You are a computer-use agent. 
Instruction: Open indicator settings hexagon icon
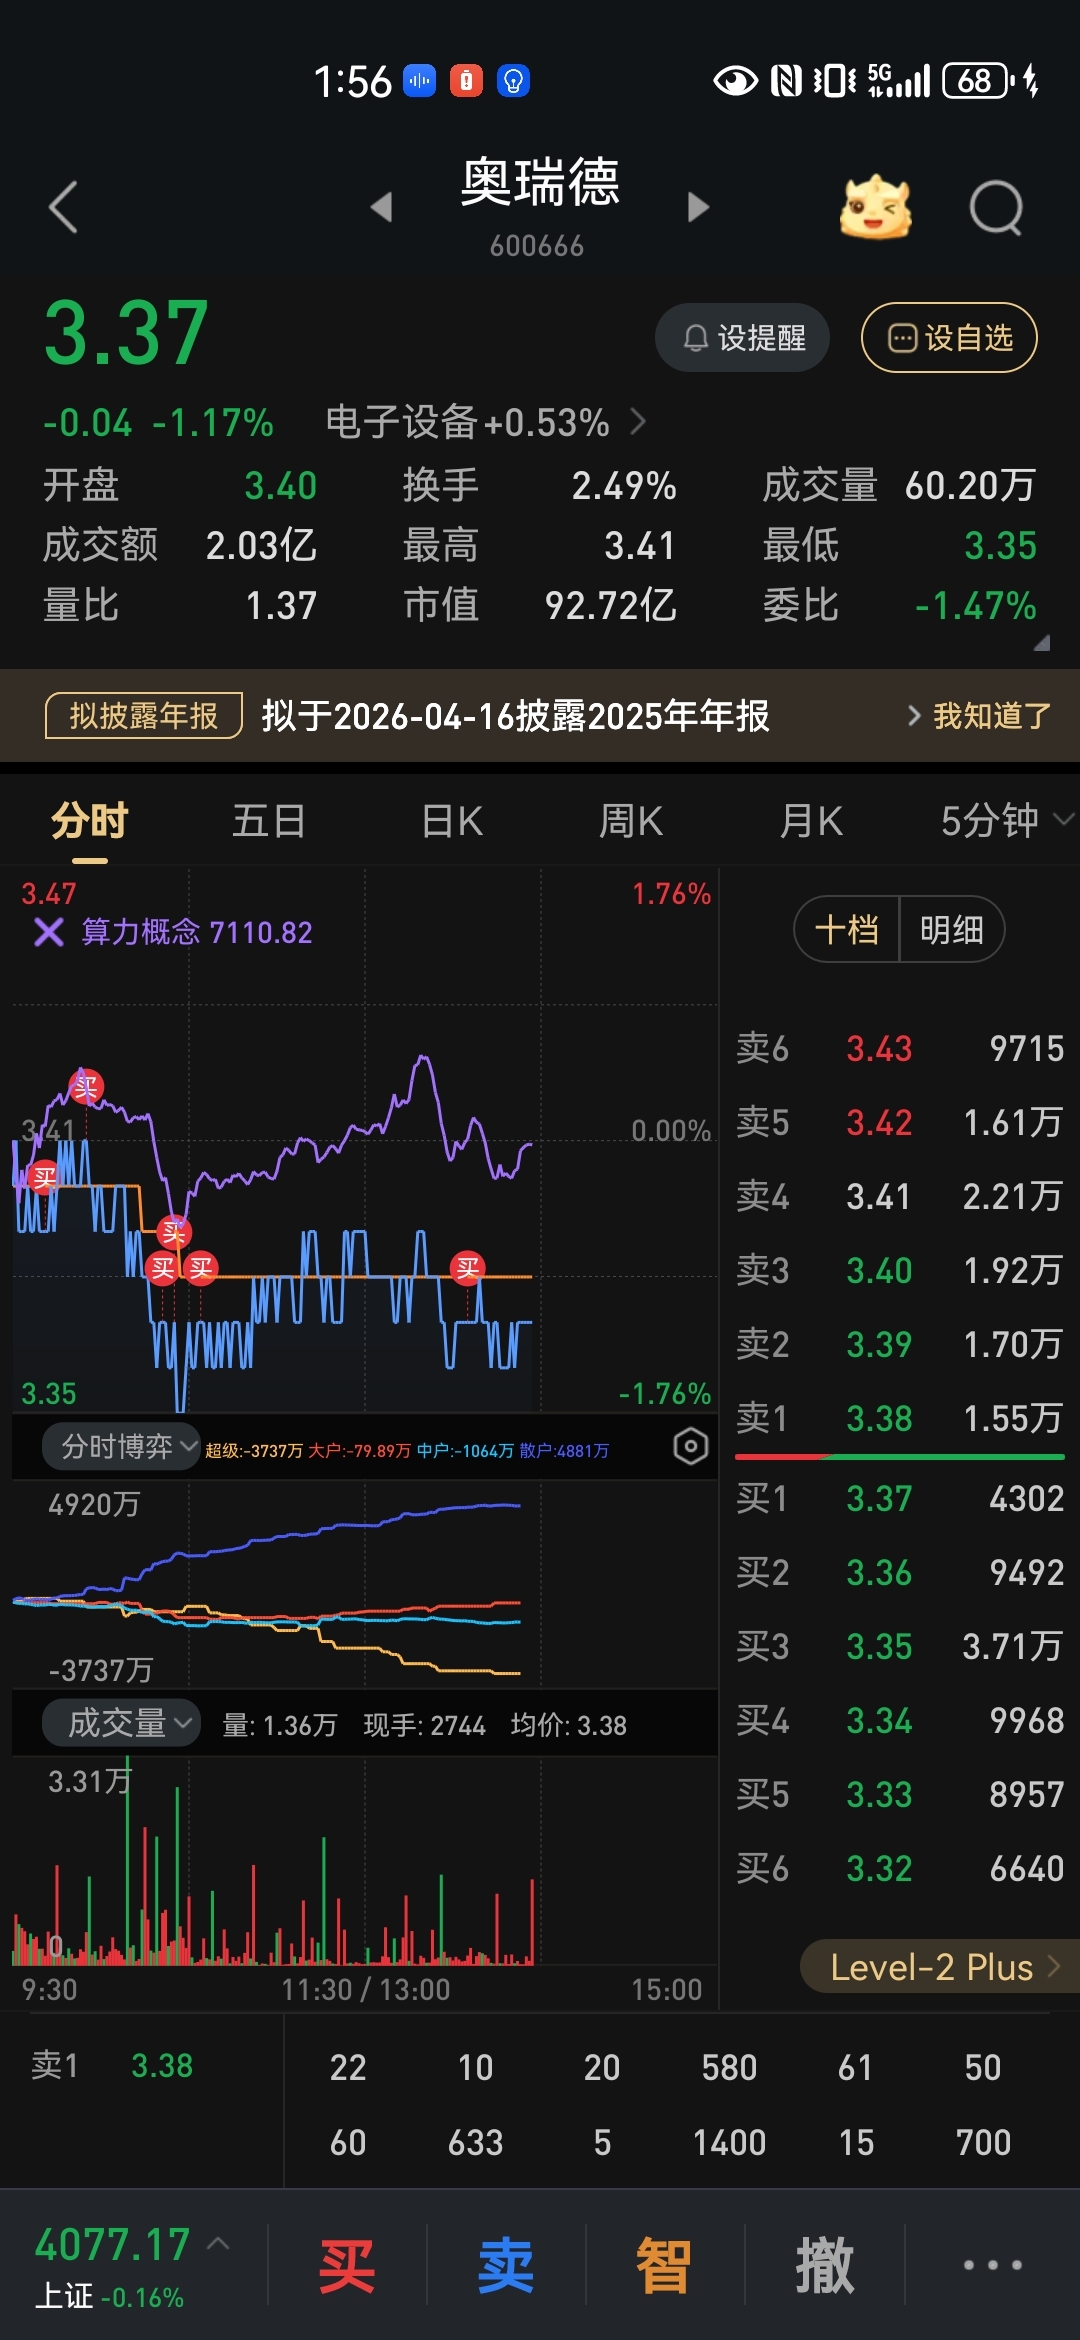click(690, 1446)
